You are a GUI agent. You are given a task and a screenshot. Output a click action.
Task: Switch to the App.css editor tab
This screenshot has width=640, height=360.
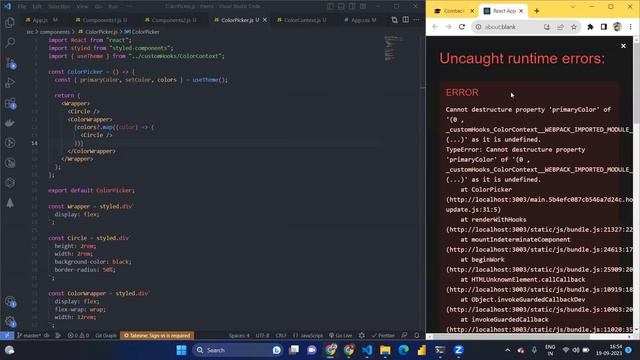pos(361,20)
